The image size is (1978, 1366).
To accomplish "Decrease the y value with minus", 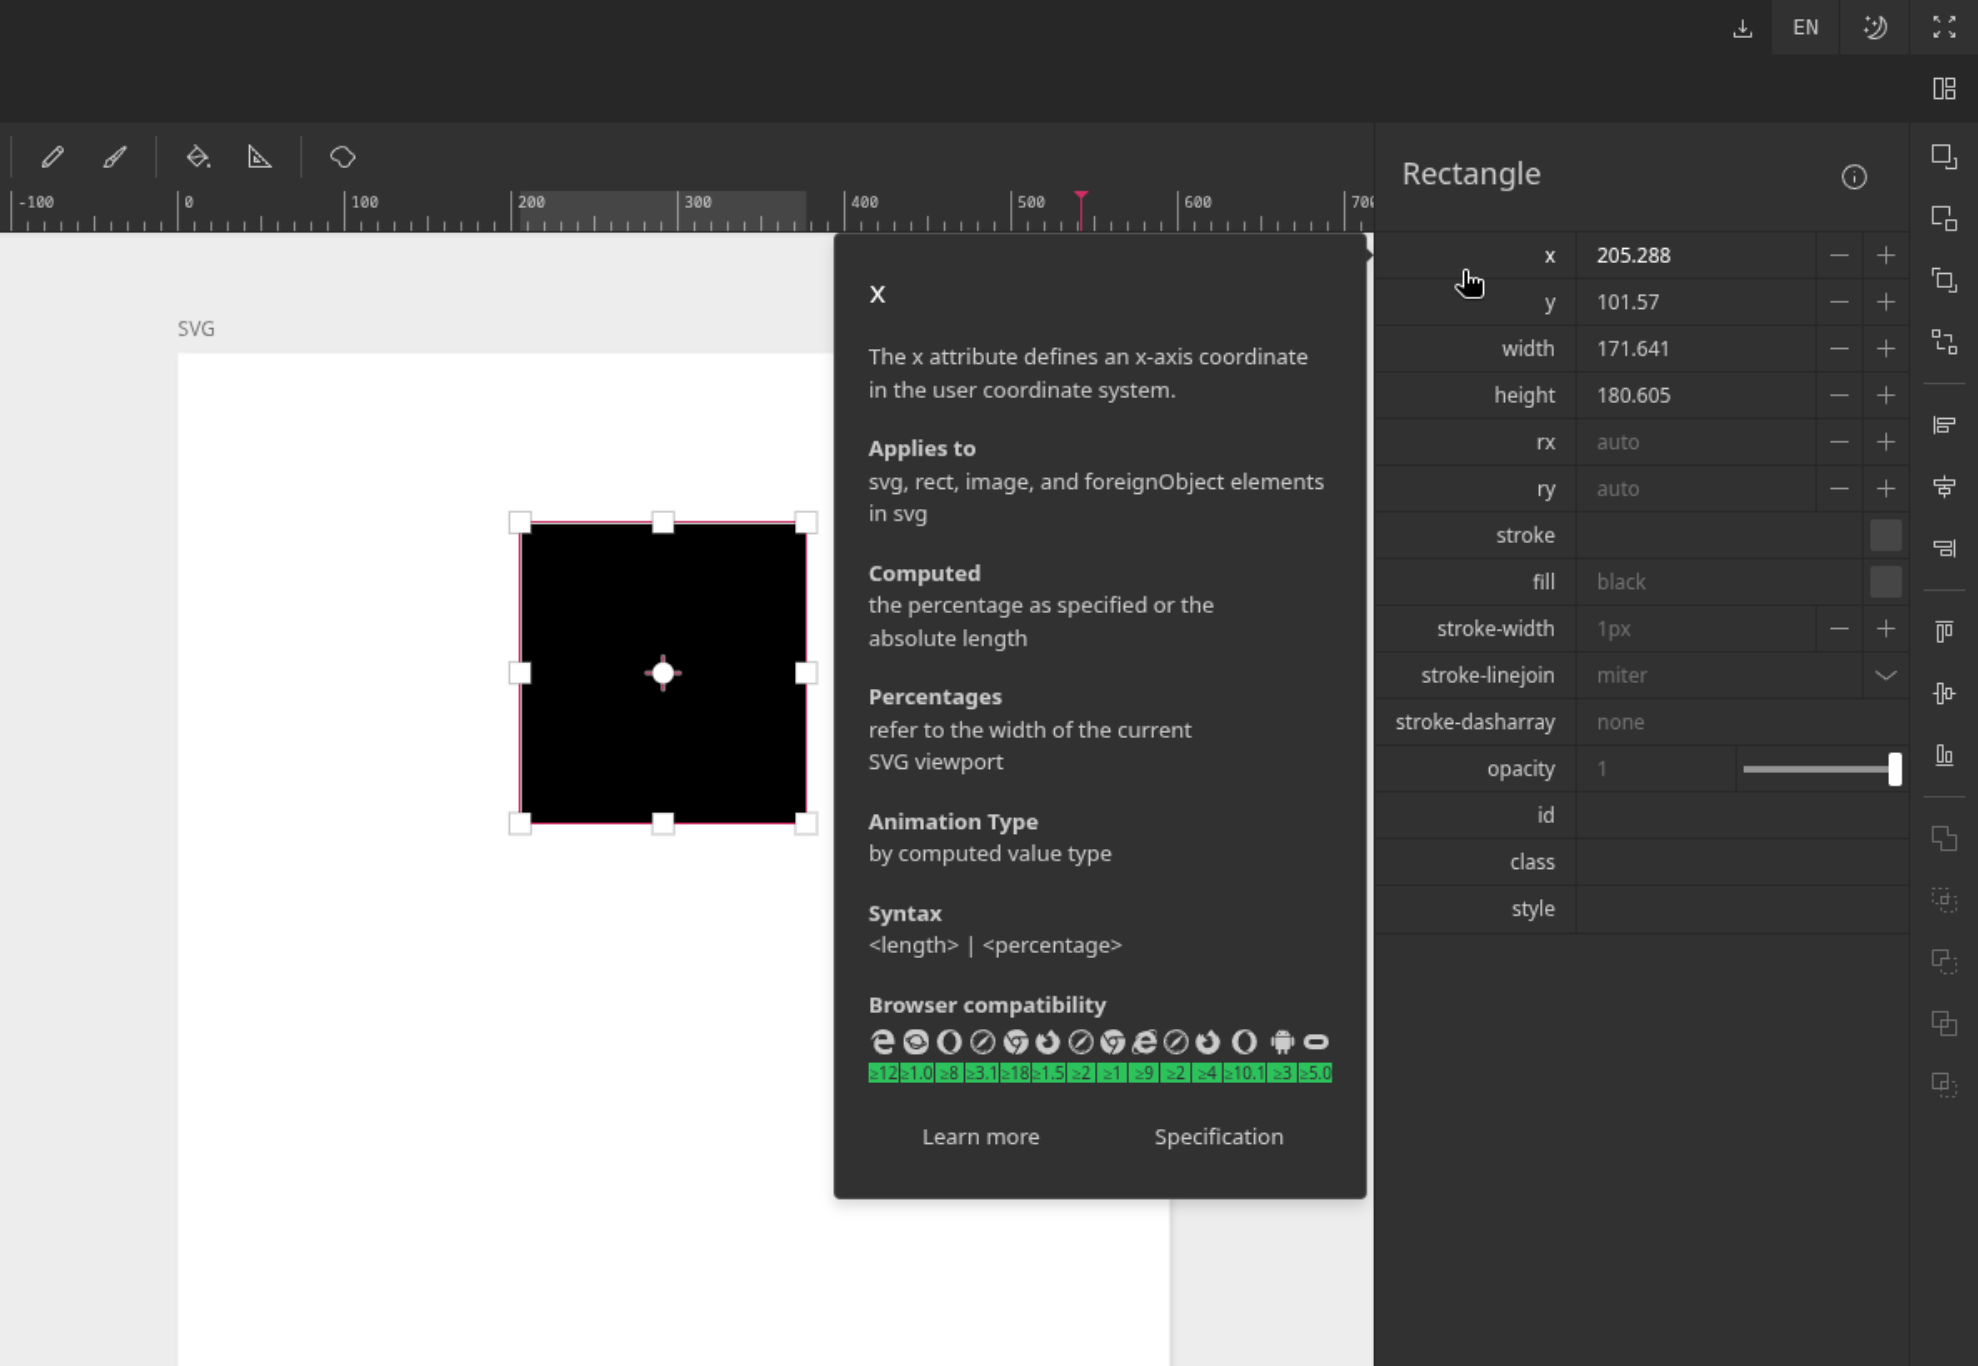I will tap(1839, 302).
